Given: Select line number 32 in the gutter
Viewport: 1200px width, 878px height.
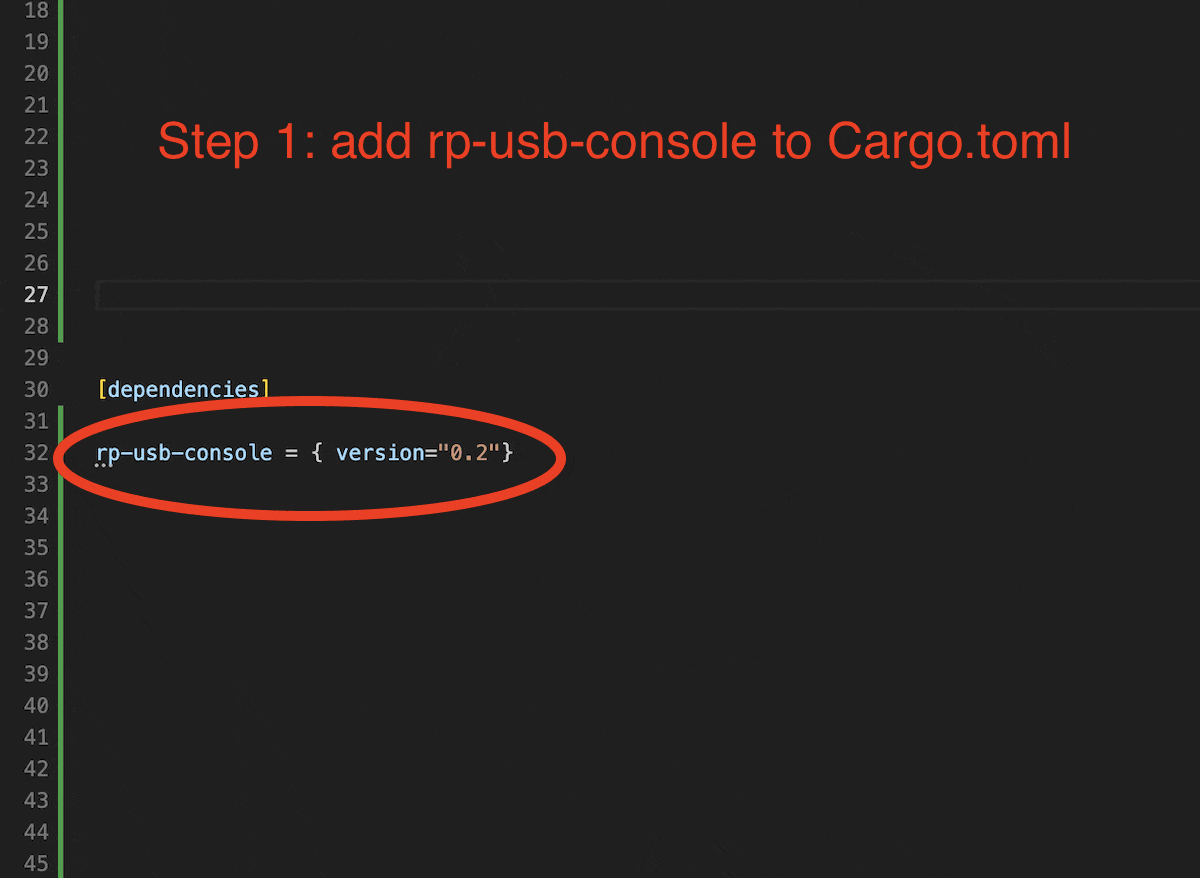Looking at the screenshot, I should [36, 453].
